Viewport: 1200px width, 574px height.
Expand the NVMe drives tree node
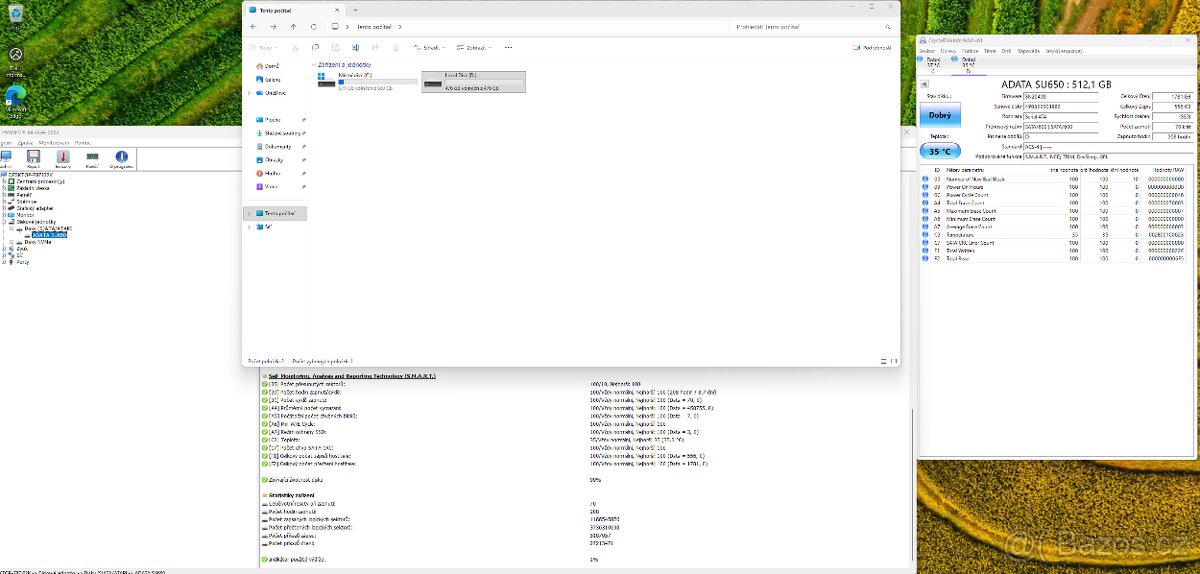(13, 241)
